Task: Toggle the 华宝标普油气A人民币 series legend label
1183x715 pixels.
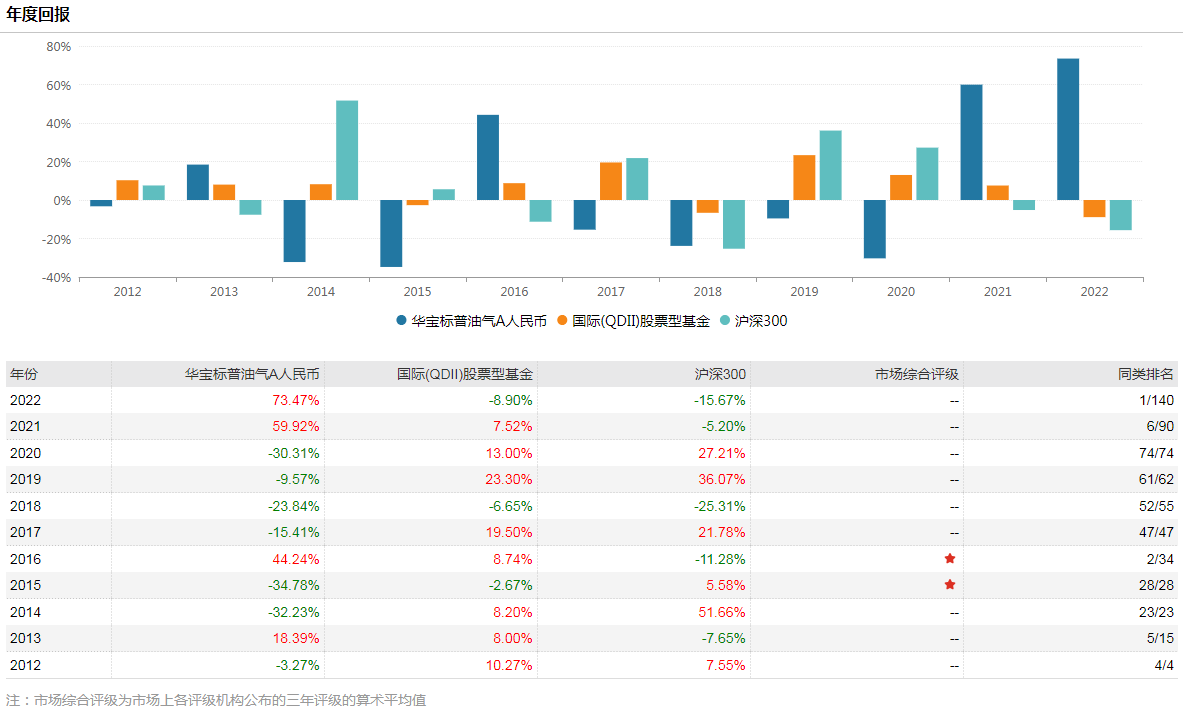Action: click(x=479, y=321)
